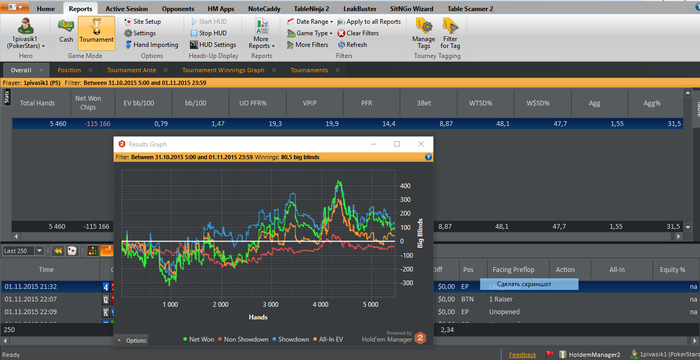700x360 pixels.
Task: Toggle the All-In EV legend line
Action: [x=328, y=339]
